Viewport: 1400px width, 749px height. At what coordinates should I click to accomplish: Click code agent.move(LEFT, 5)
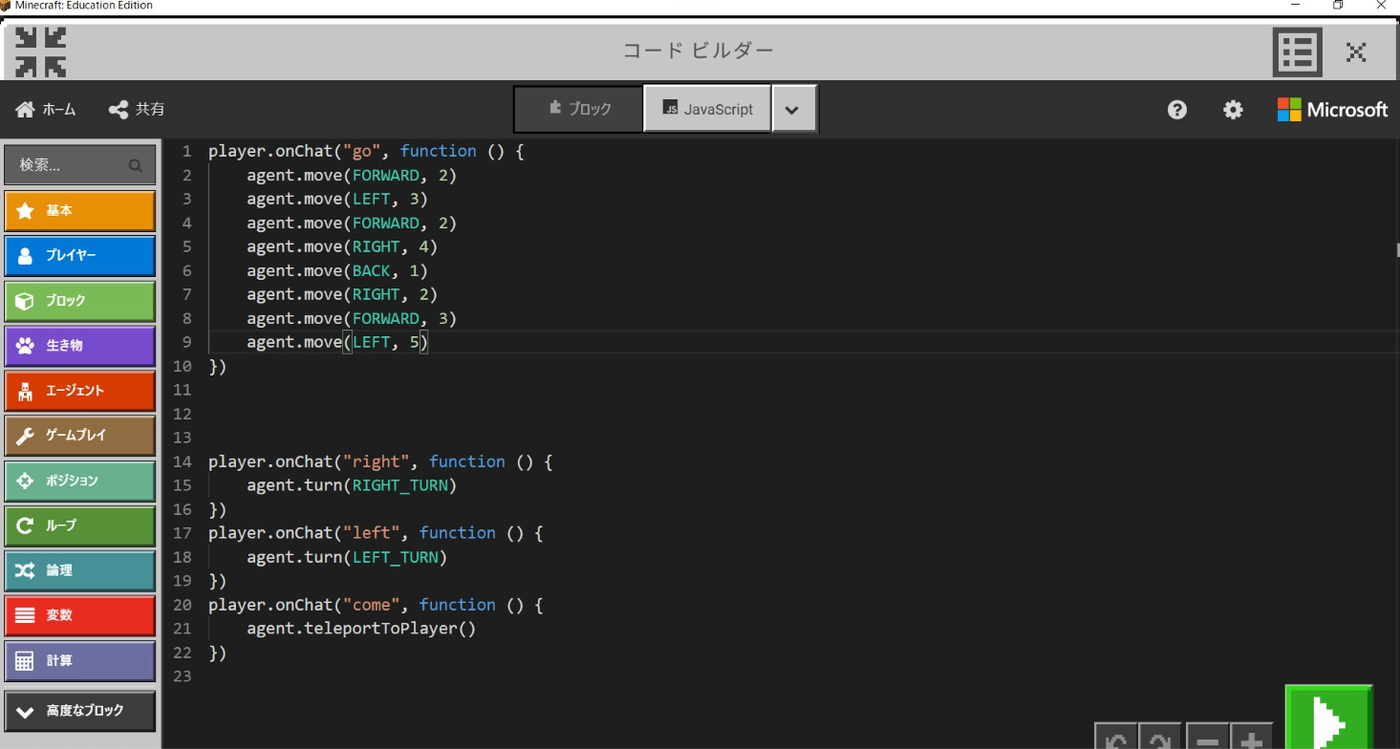click(x=337, y=342)
